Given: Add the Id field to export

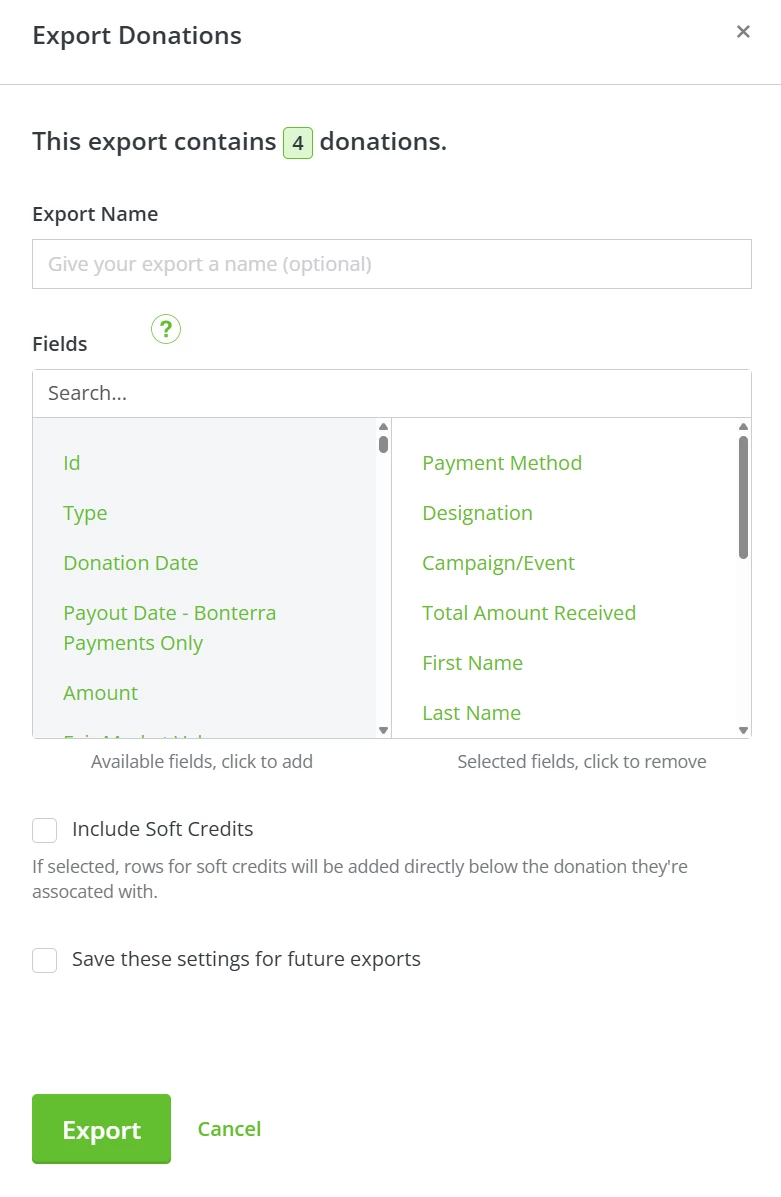Looking at the screenshot, I should 72,463.
